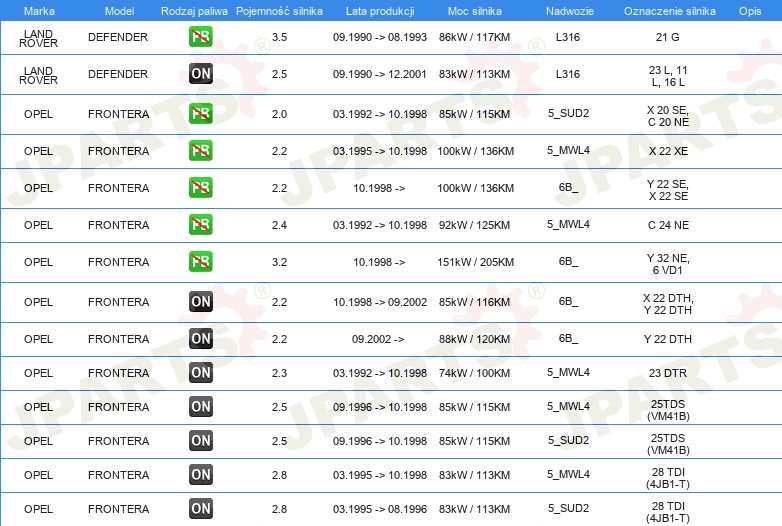Screen dimensions: 782x526
Task: Click ON icon for Frontera 2.8 5_MWL4 row
Action: tap(200, 474)
